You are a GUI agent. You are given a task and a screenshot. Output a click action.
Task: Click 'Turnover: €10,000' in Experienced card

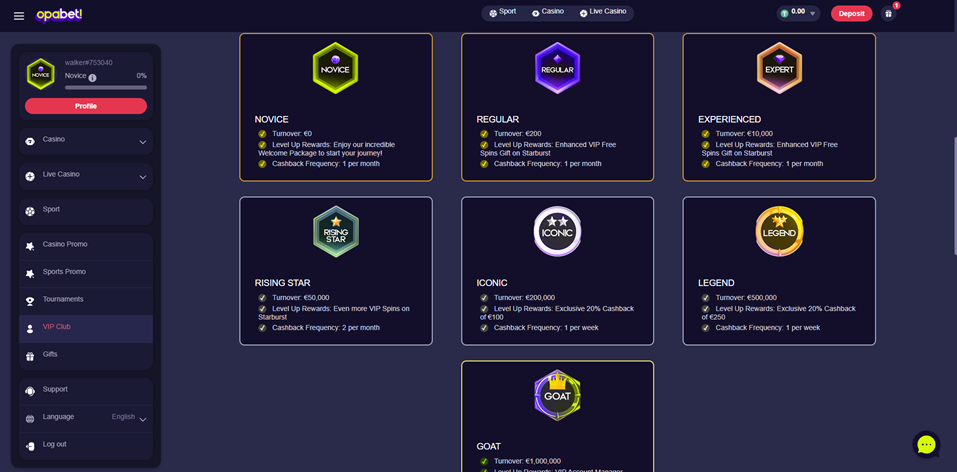coord(744,134)
